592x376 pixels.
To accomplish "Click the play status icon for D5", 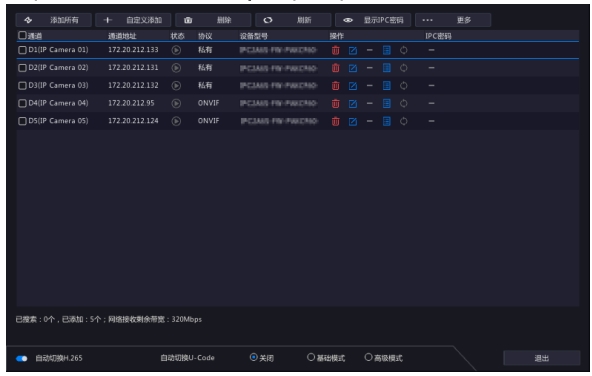I will (176, 121).
